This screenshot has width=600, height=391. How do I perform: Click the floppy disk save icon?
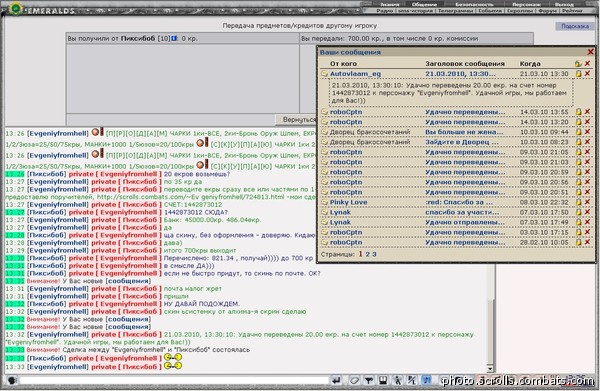[383, 380]
